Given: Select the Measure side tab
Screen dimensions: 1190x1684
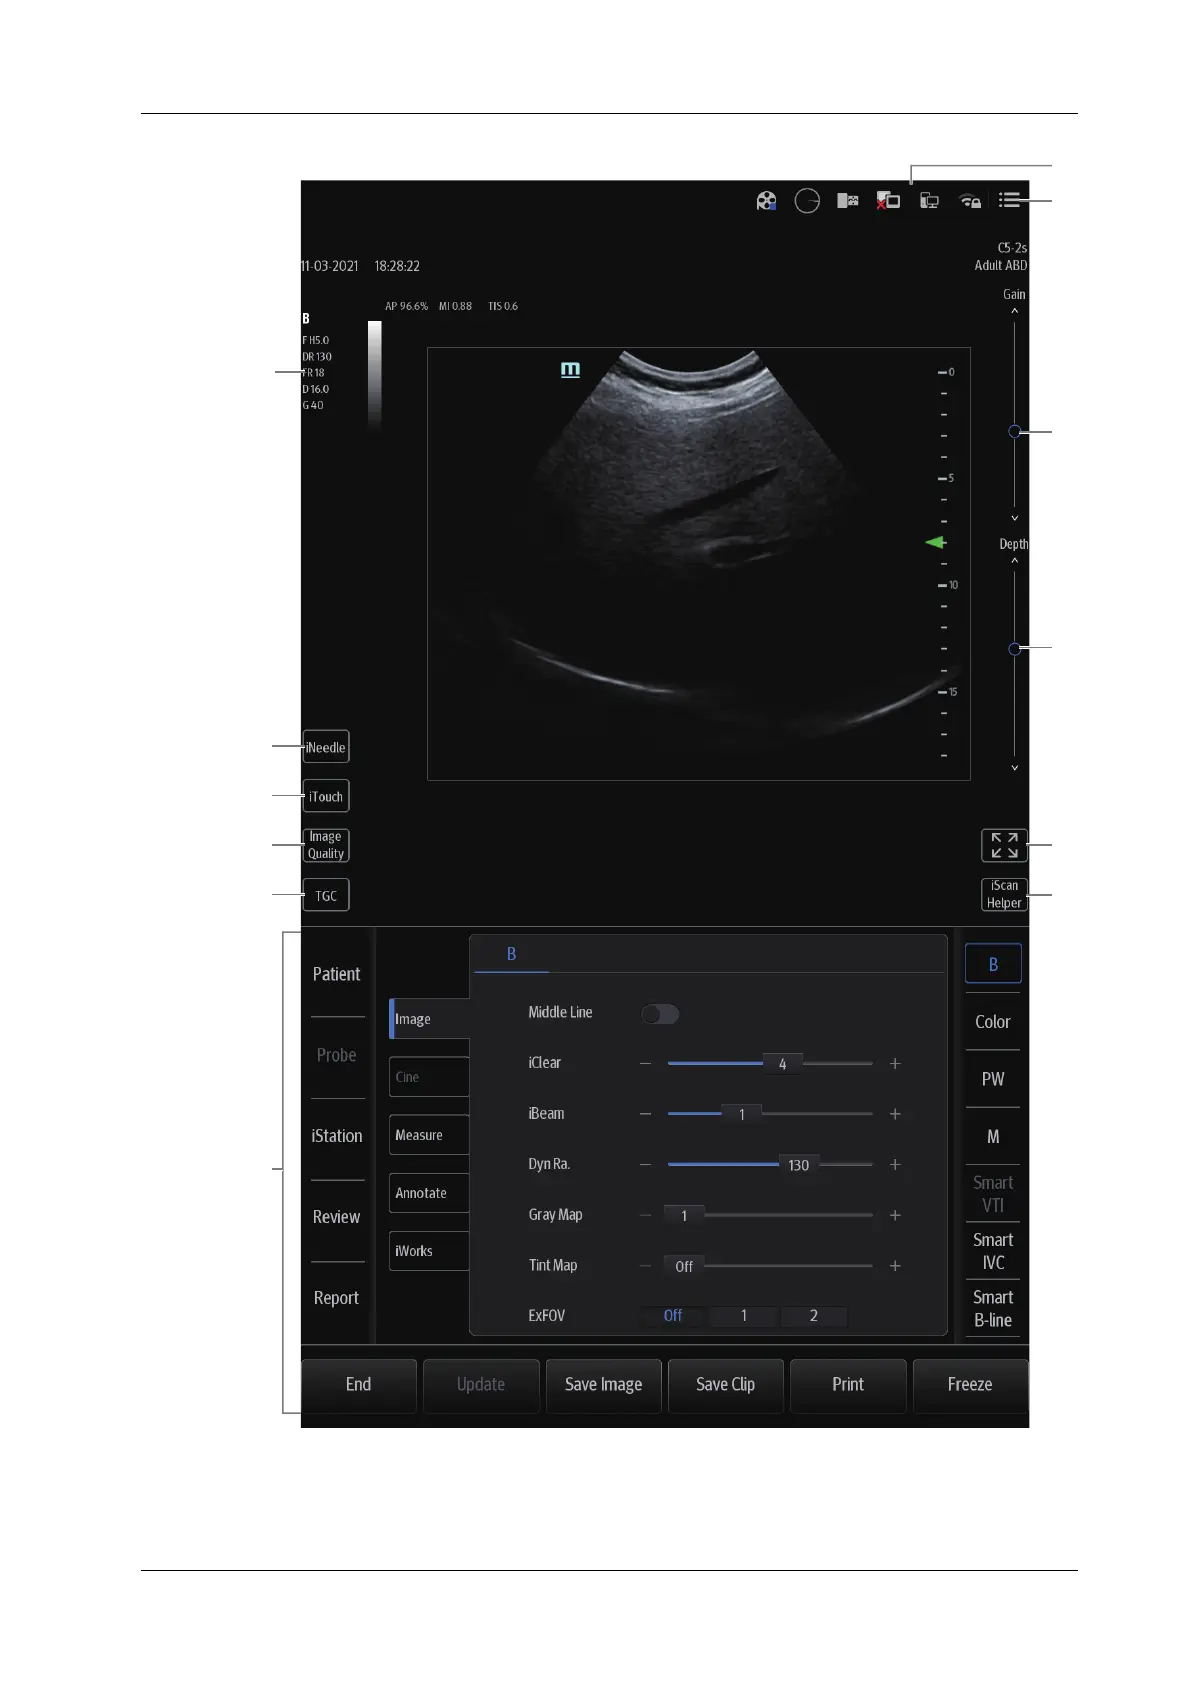Looking at the screenshot, I should pos(430,1135).
